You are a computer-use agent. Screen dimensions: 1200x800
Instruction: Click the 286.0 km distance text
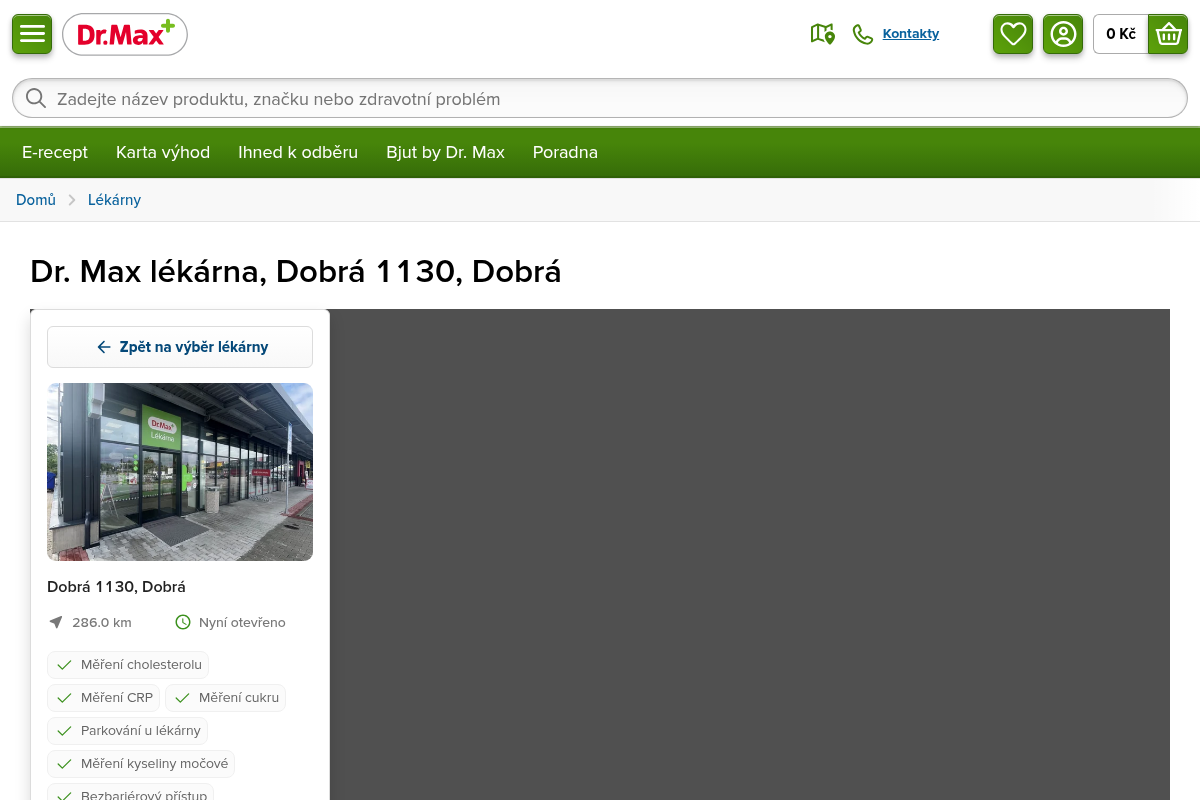point(102,622)
